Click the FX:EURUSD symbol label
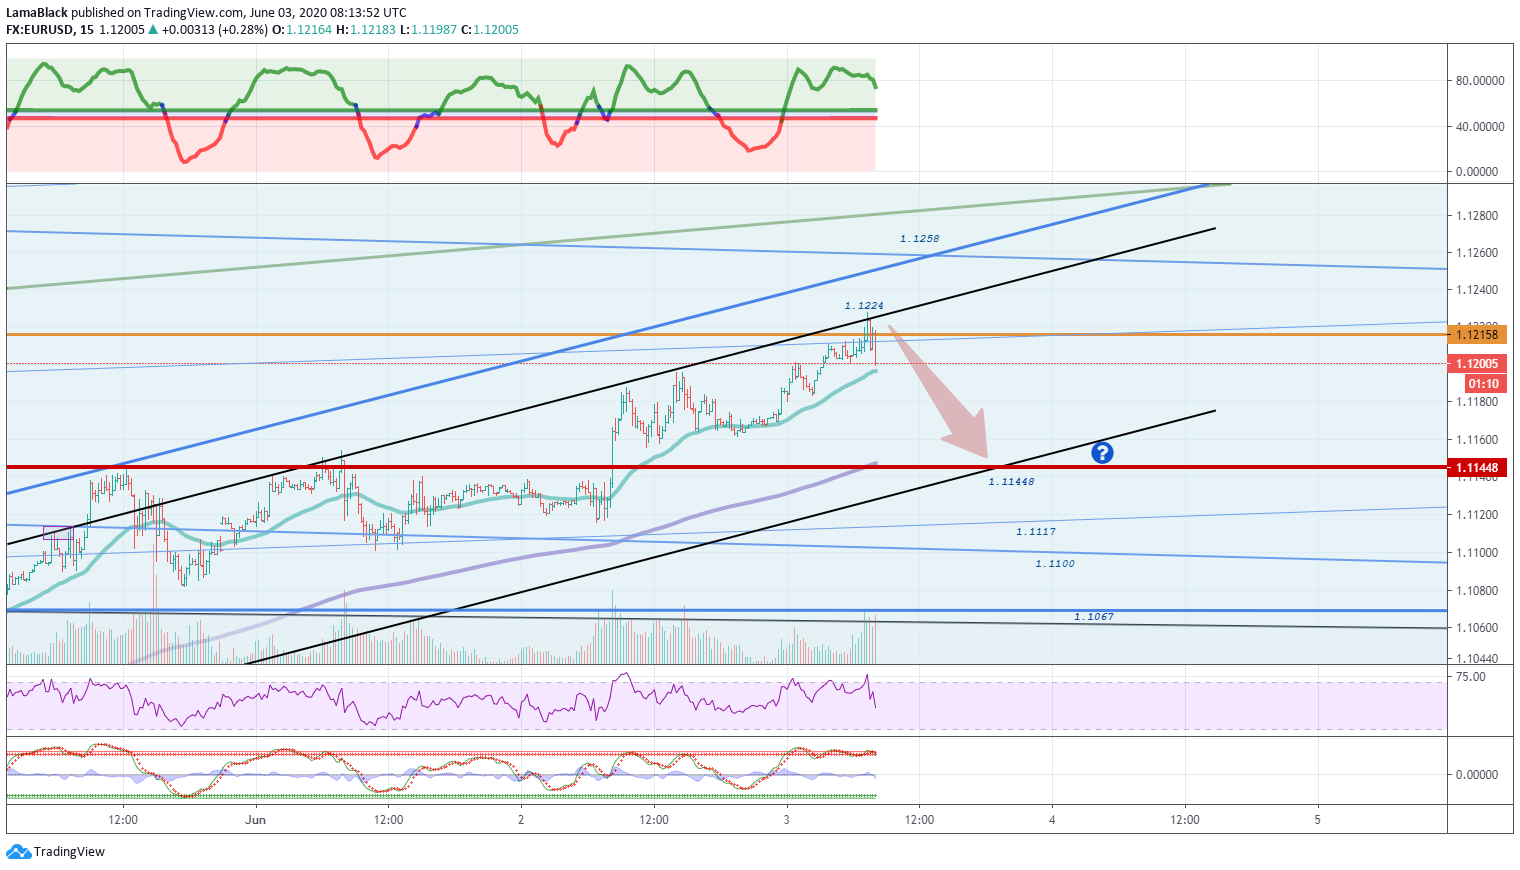The image size is (1520, 870). (x=40, y=30)
